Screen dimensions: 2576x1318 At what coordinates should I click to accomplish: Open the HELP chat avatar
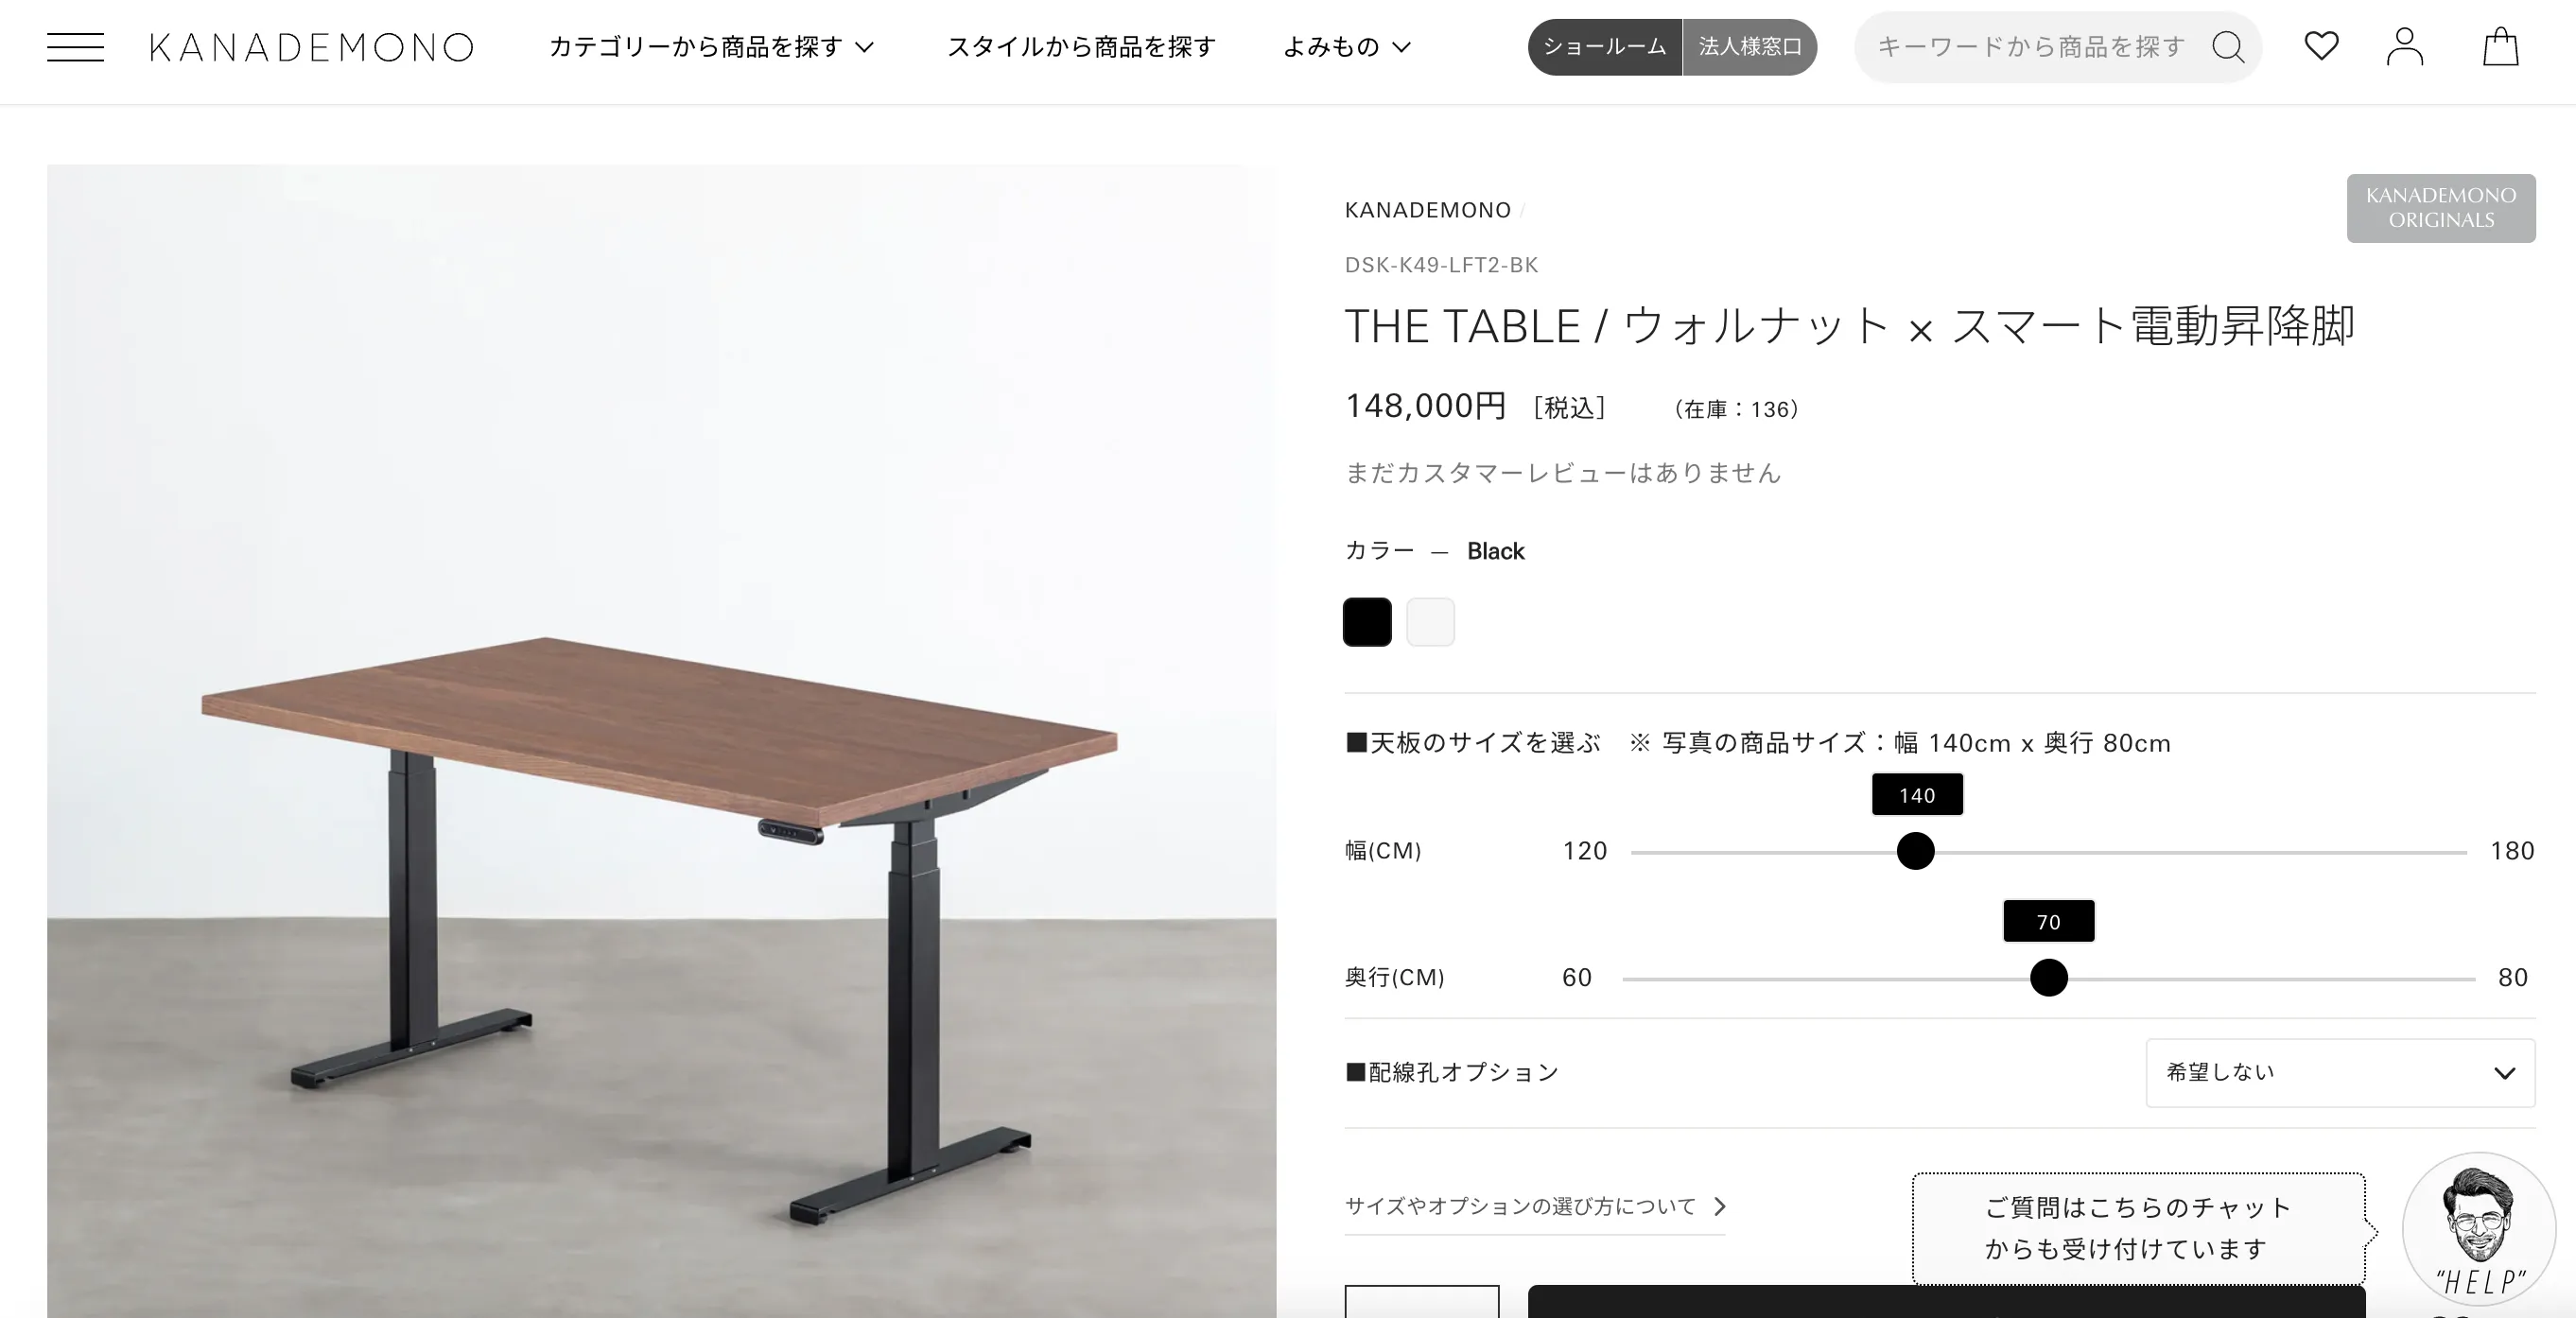tap(2479, 1228)
